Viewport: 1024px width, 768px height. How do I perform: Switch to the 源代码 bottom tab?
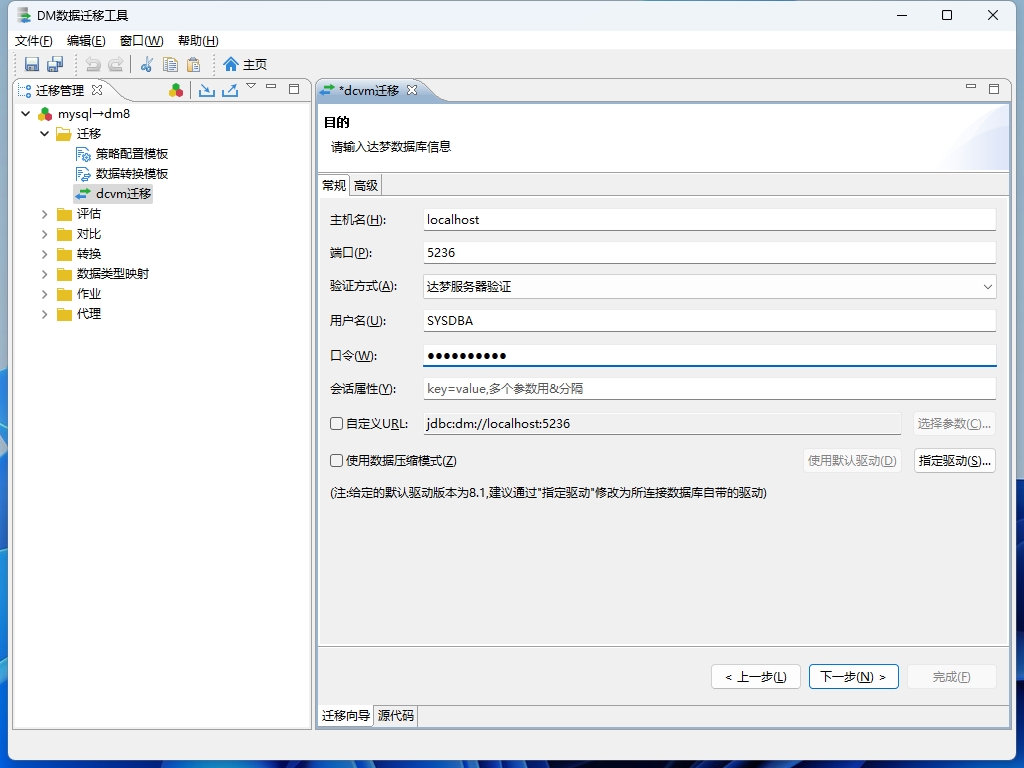click(x=396, y=716)
